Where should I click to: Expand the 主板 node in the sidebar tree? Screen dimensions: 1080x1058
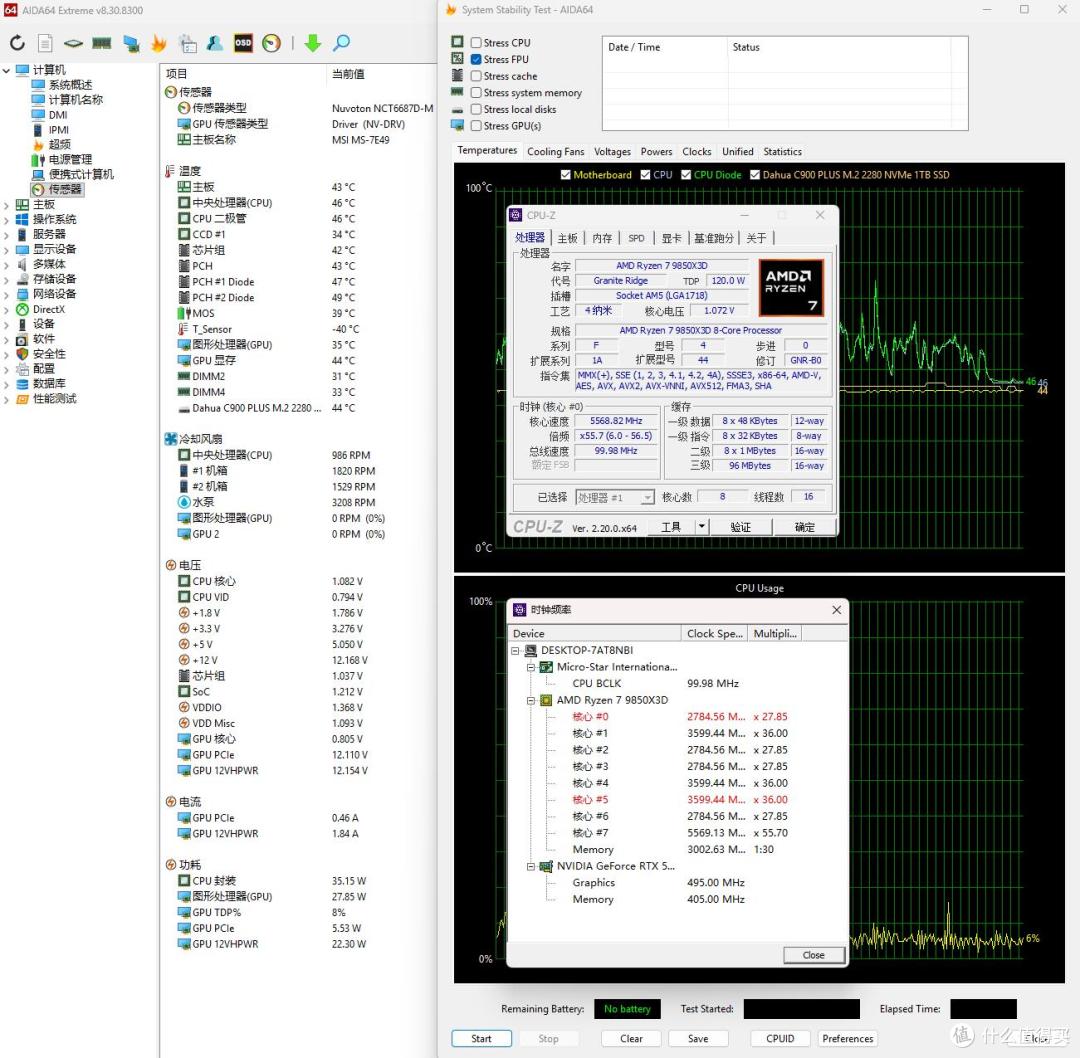point(6,205)
